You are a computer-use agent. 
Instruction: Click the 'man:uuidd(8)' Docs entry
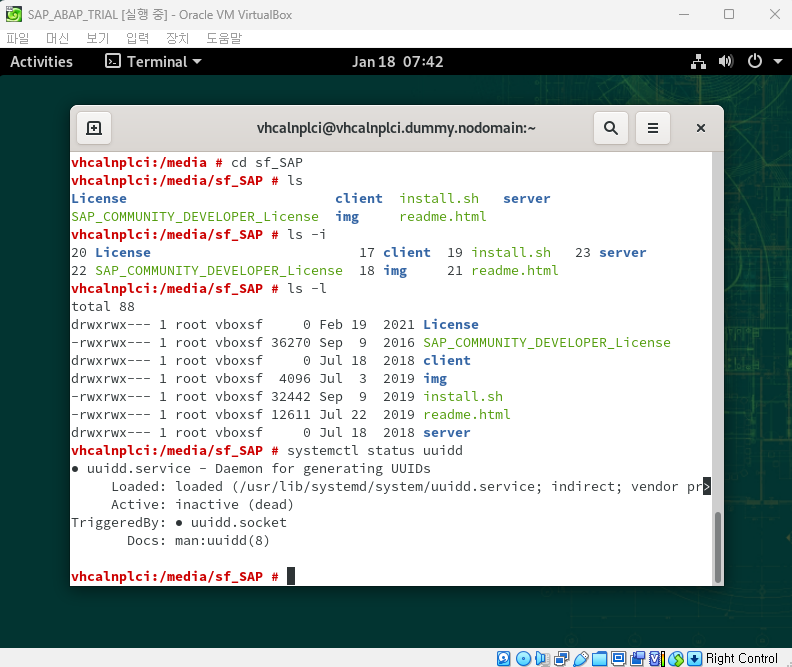pos(222,541)
